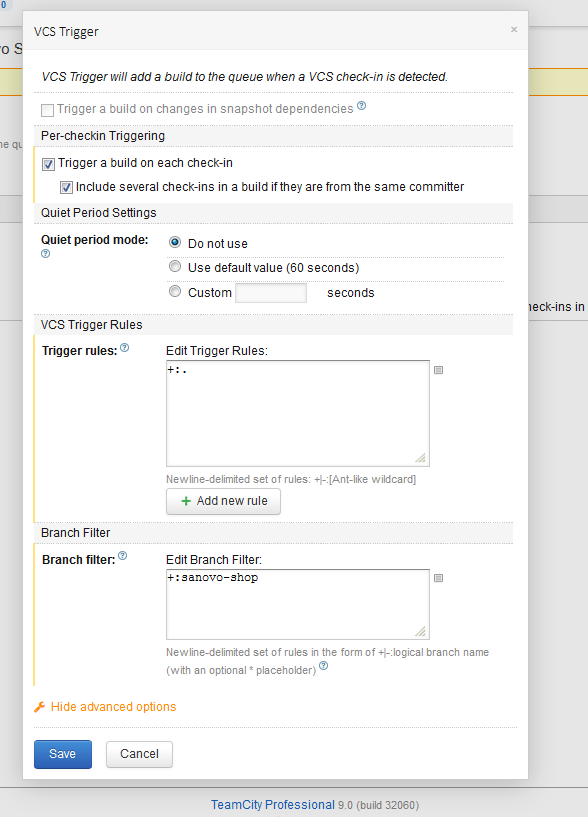Open help beside snapshot dependencies option
Screen dimensions: 588x817
[361, 105]
